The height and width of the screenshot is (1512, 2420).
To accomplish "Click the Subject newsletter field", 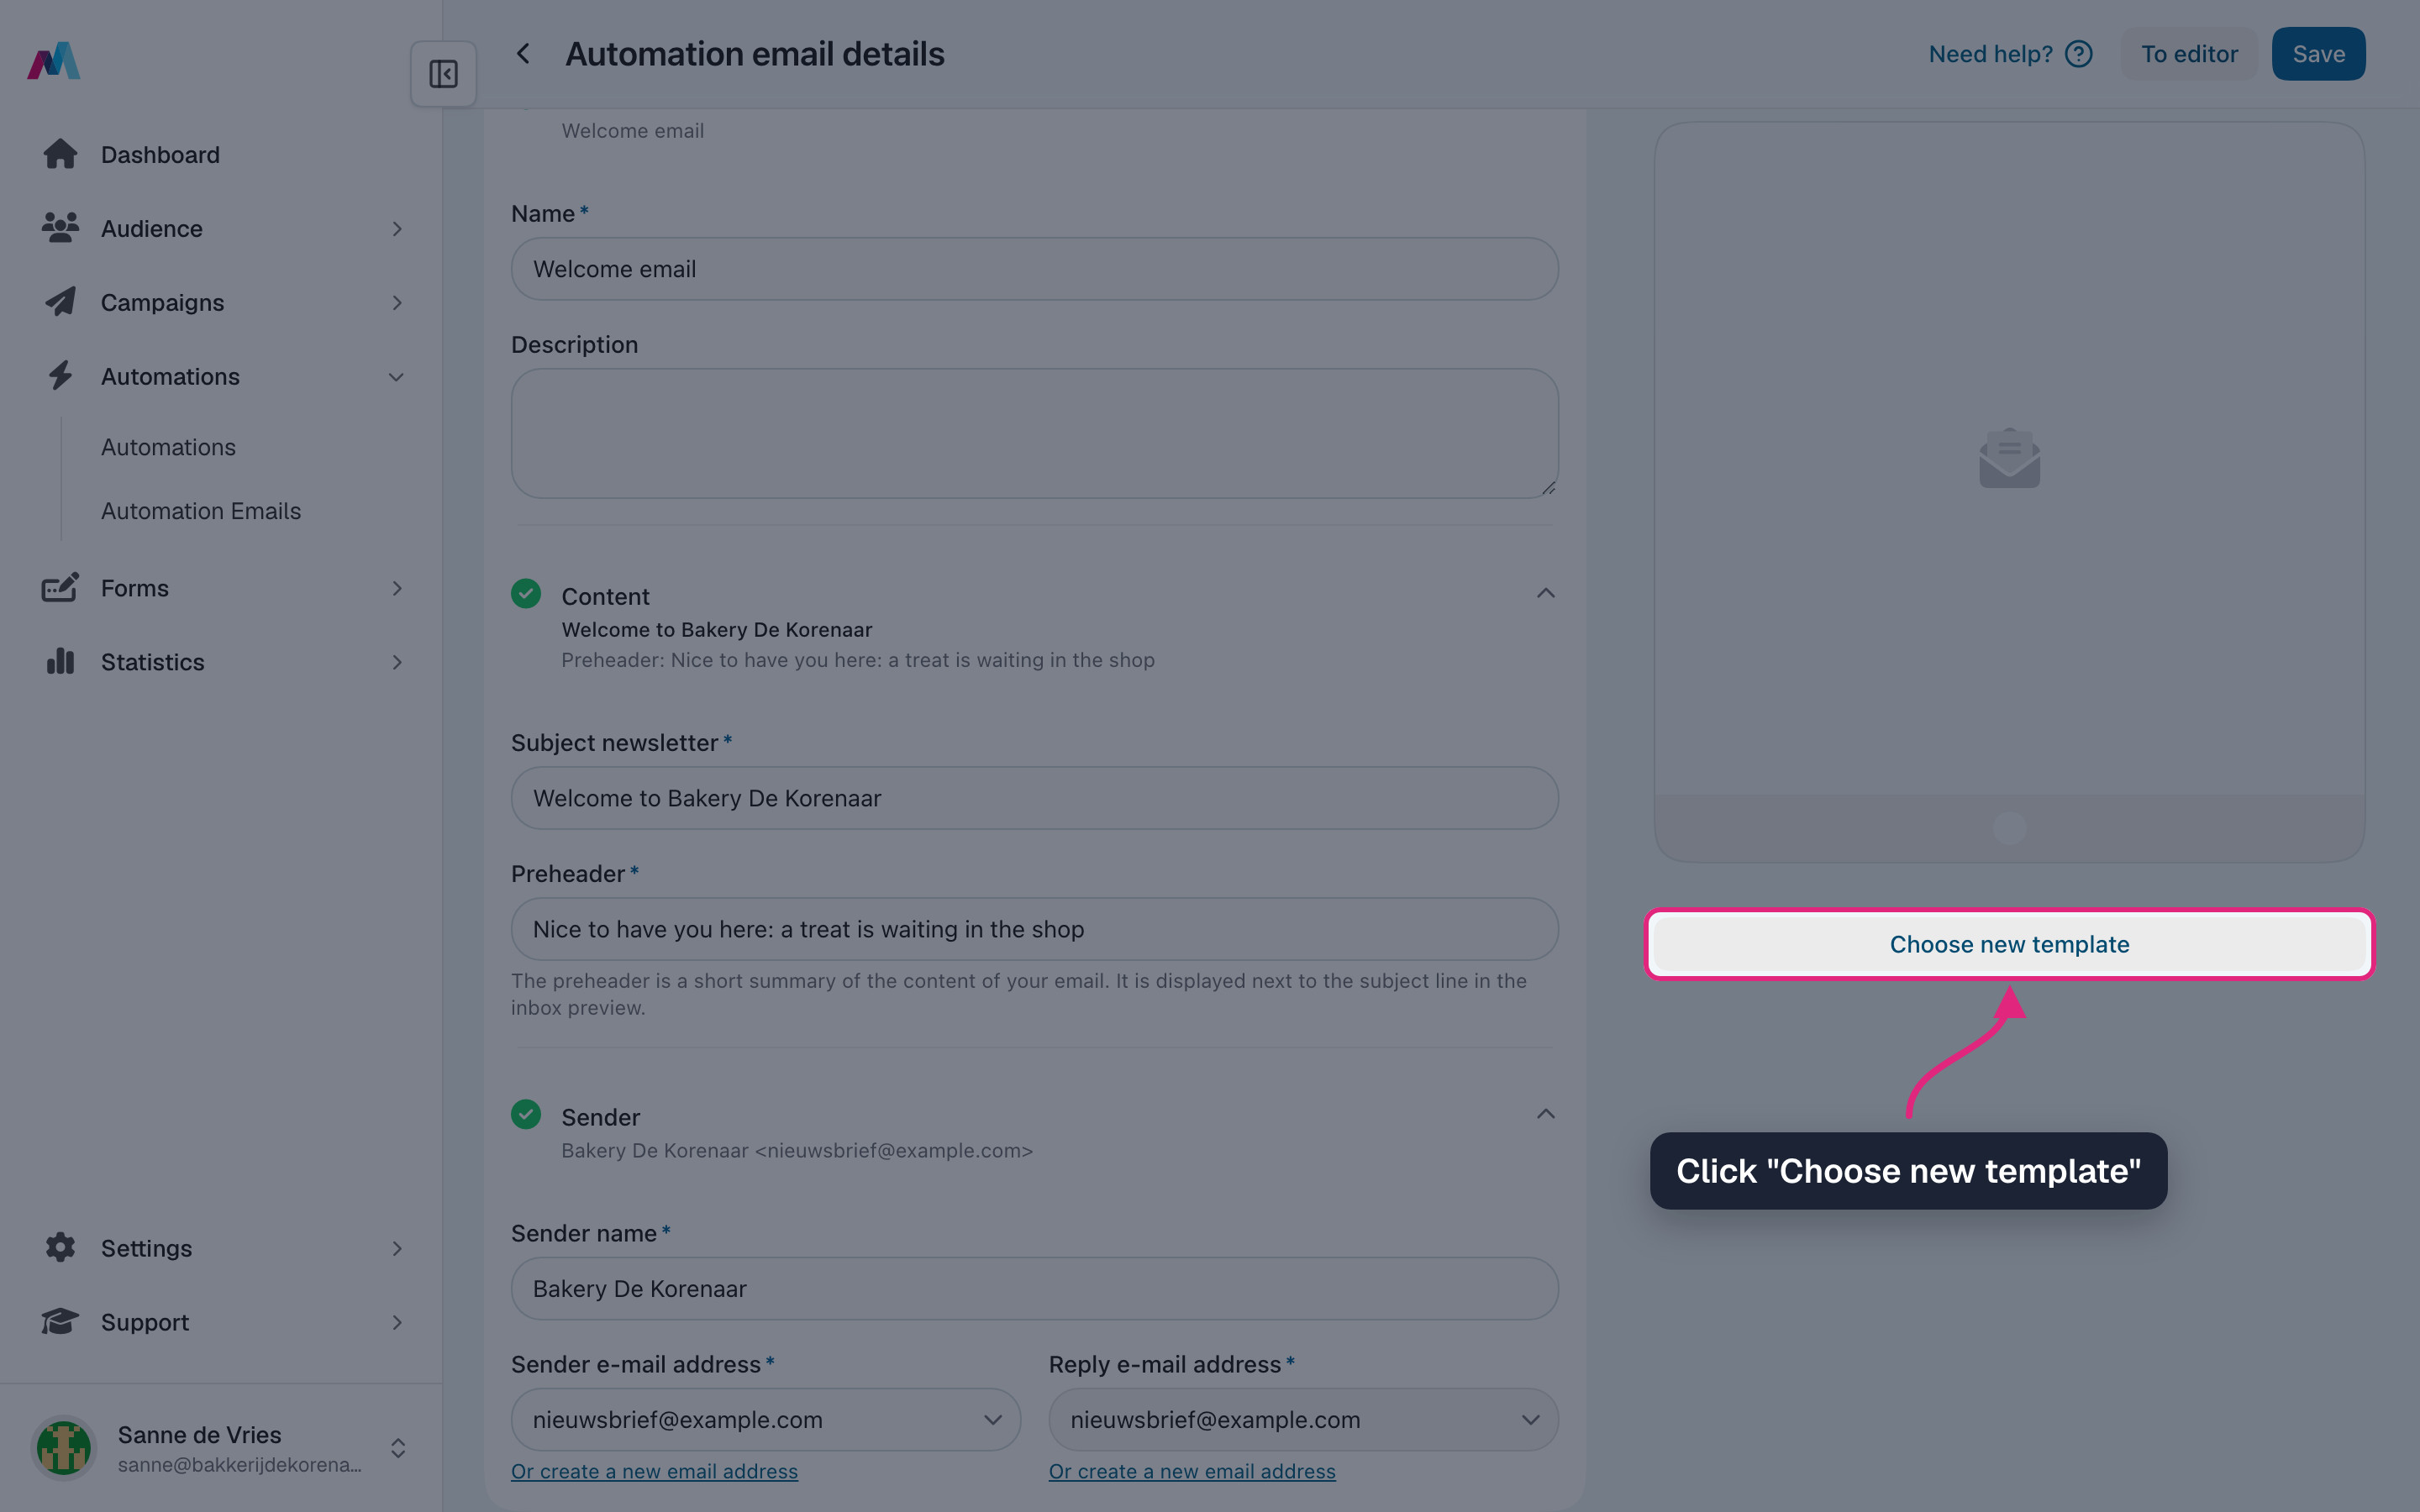I will pos(1035,798).
